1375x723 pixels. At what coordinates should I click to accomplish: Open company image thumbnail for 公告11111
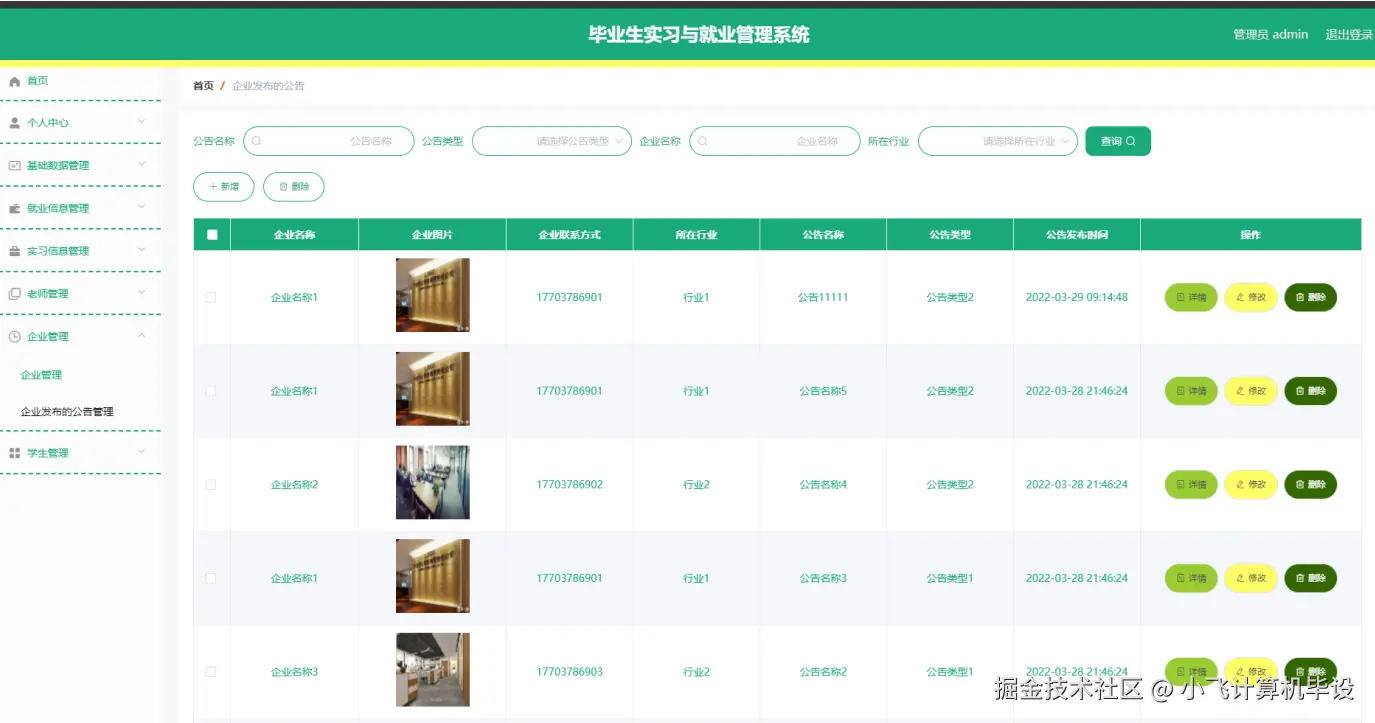click(432, 295)
